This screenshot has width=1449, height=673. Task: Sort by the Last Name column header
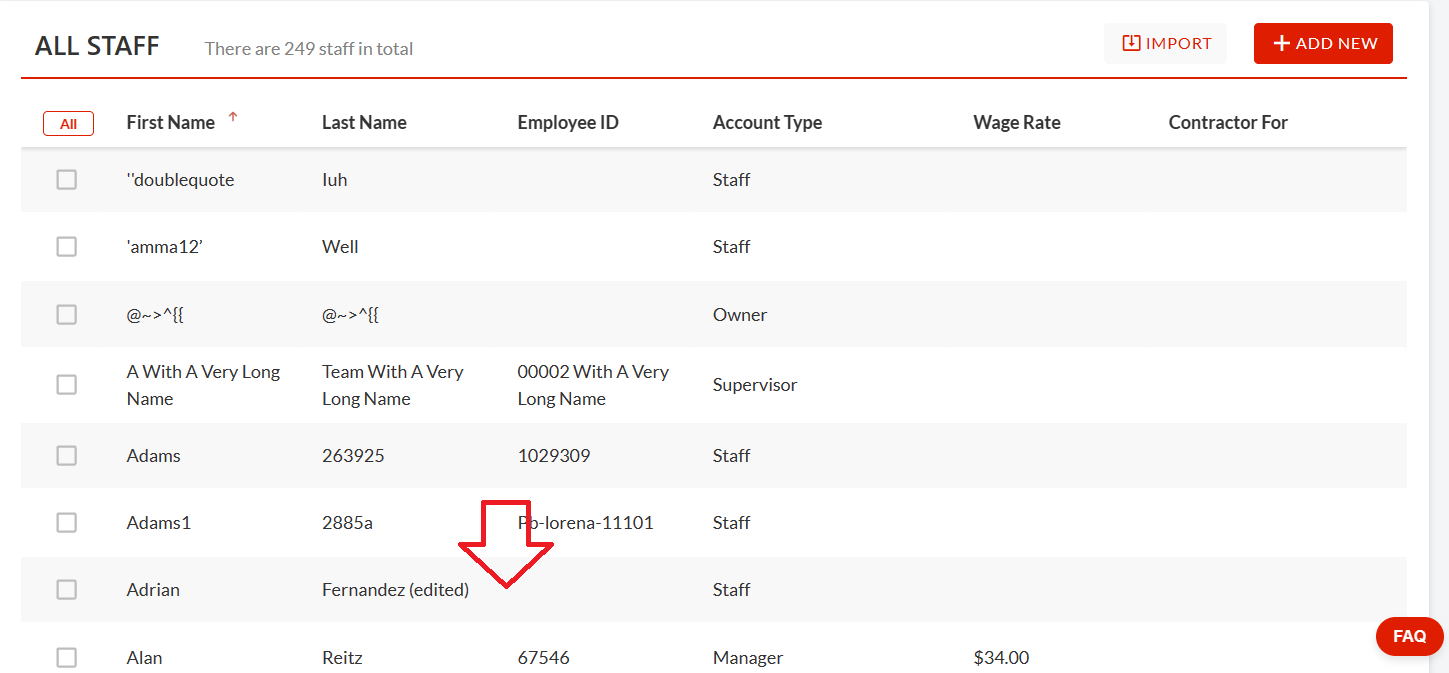364,122
